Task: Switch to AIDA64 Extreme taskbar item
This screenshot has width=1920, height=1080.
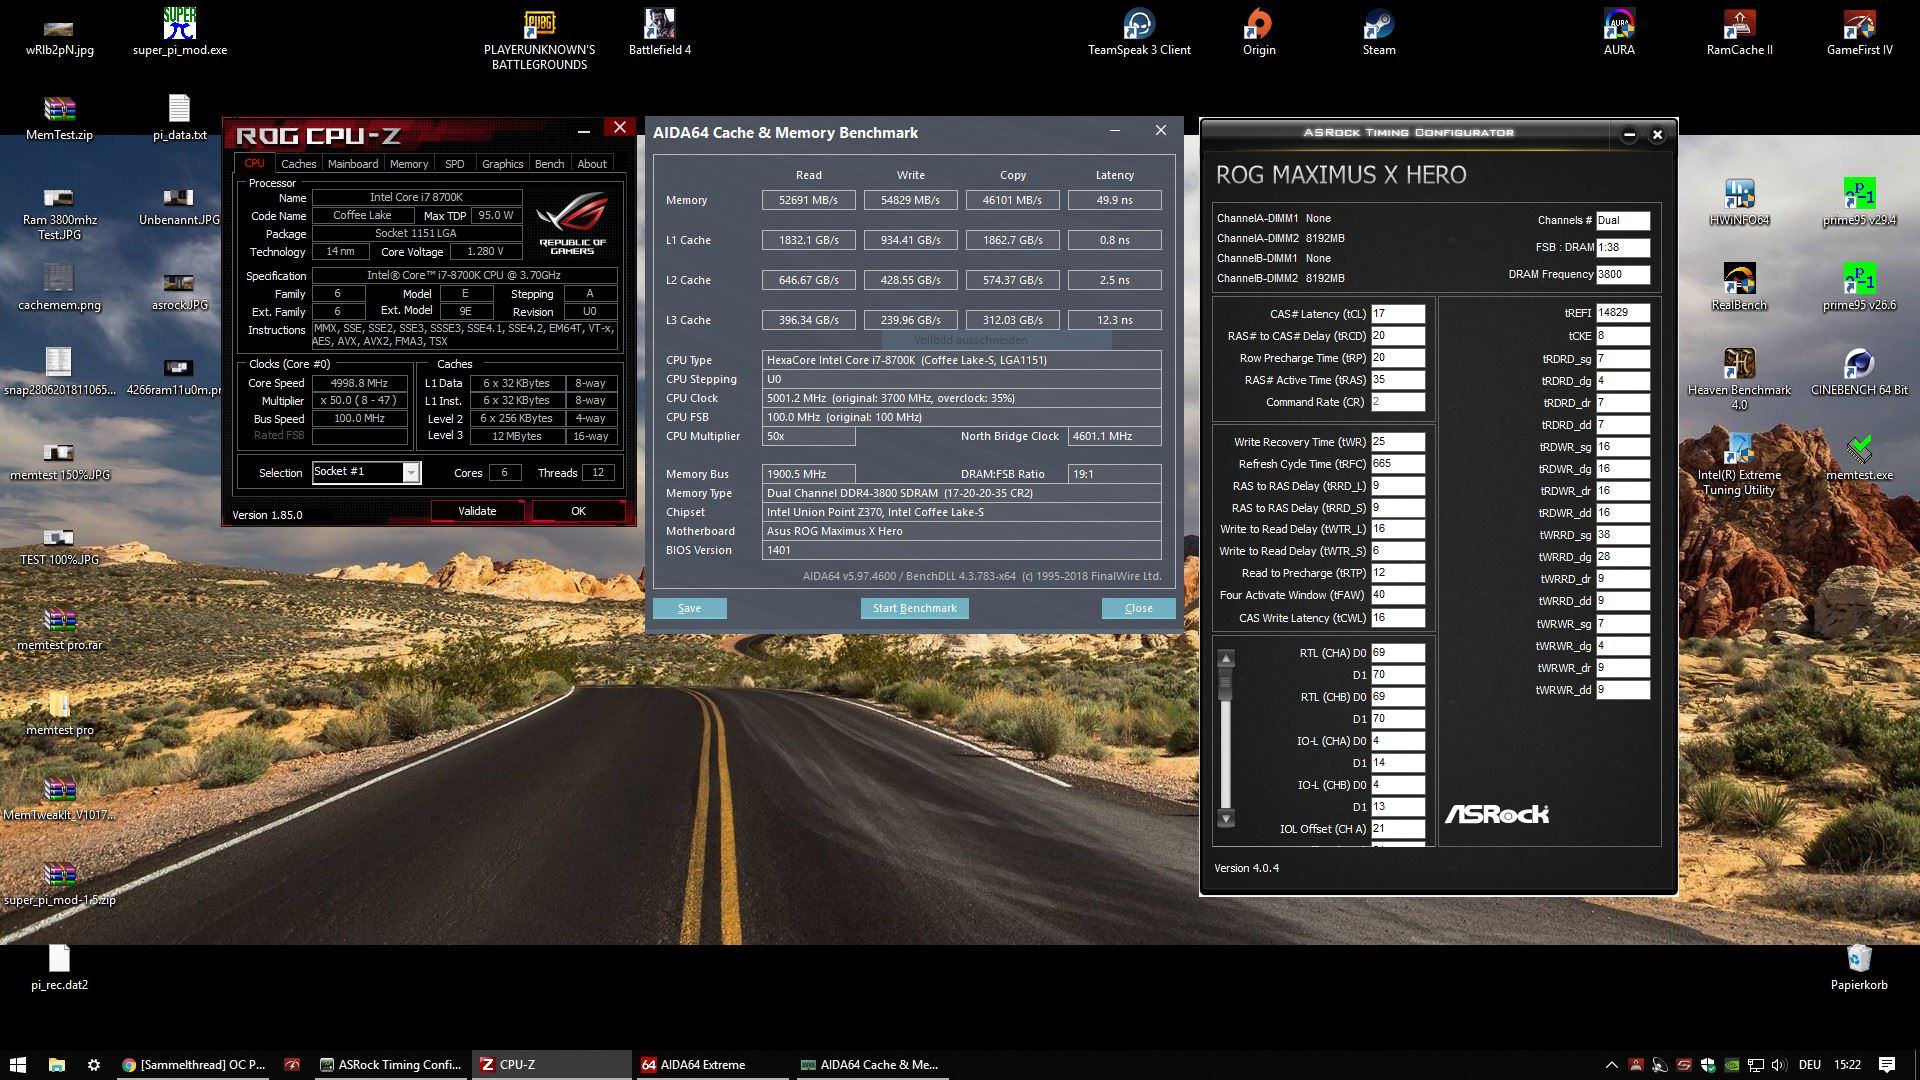Action: coord(712,1065)
